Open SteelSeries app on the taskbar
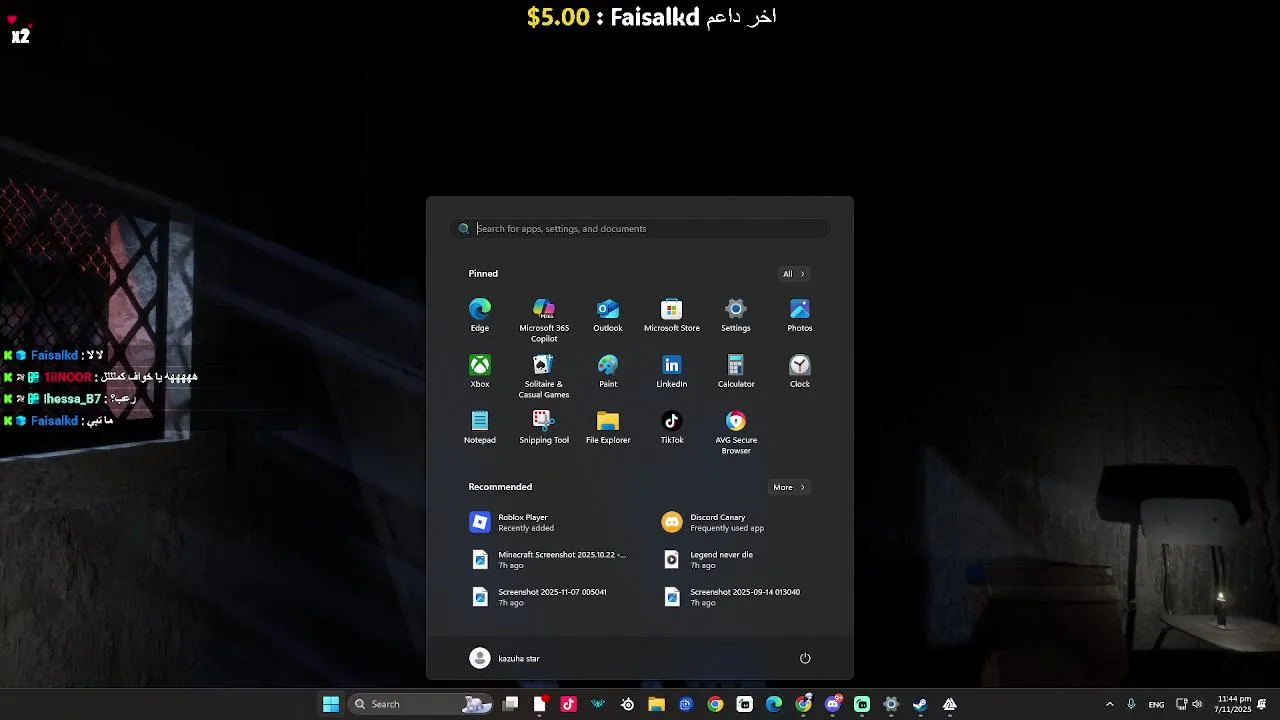This screenshot has width=1280, height=720. coord(627,704)
